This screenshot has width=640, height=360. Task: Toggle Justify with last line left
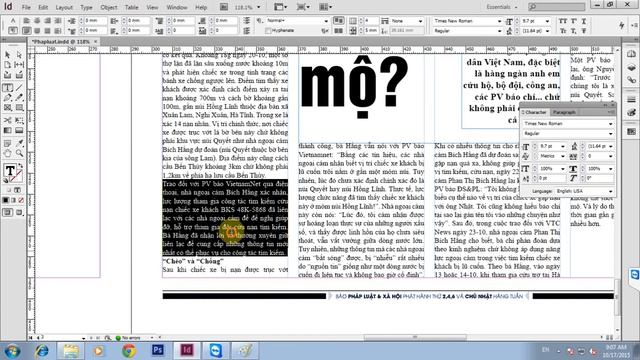point(27,31)
